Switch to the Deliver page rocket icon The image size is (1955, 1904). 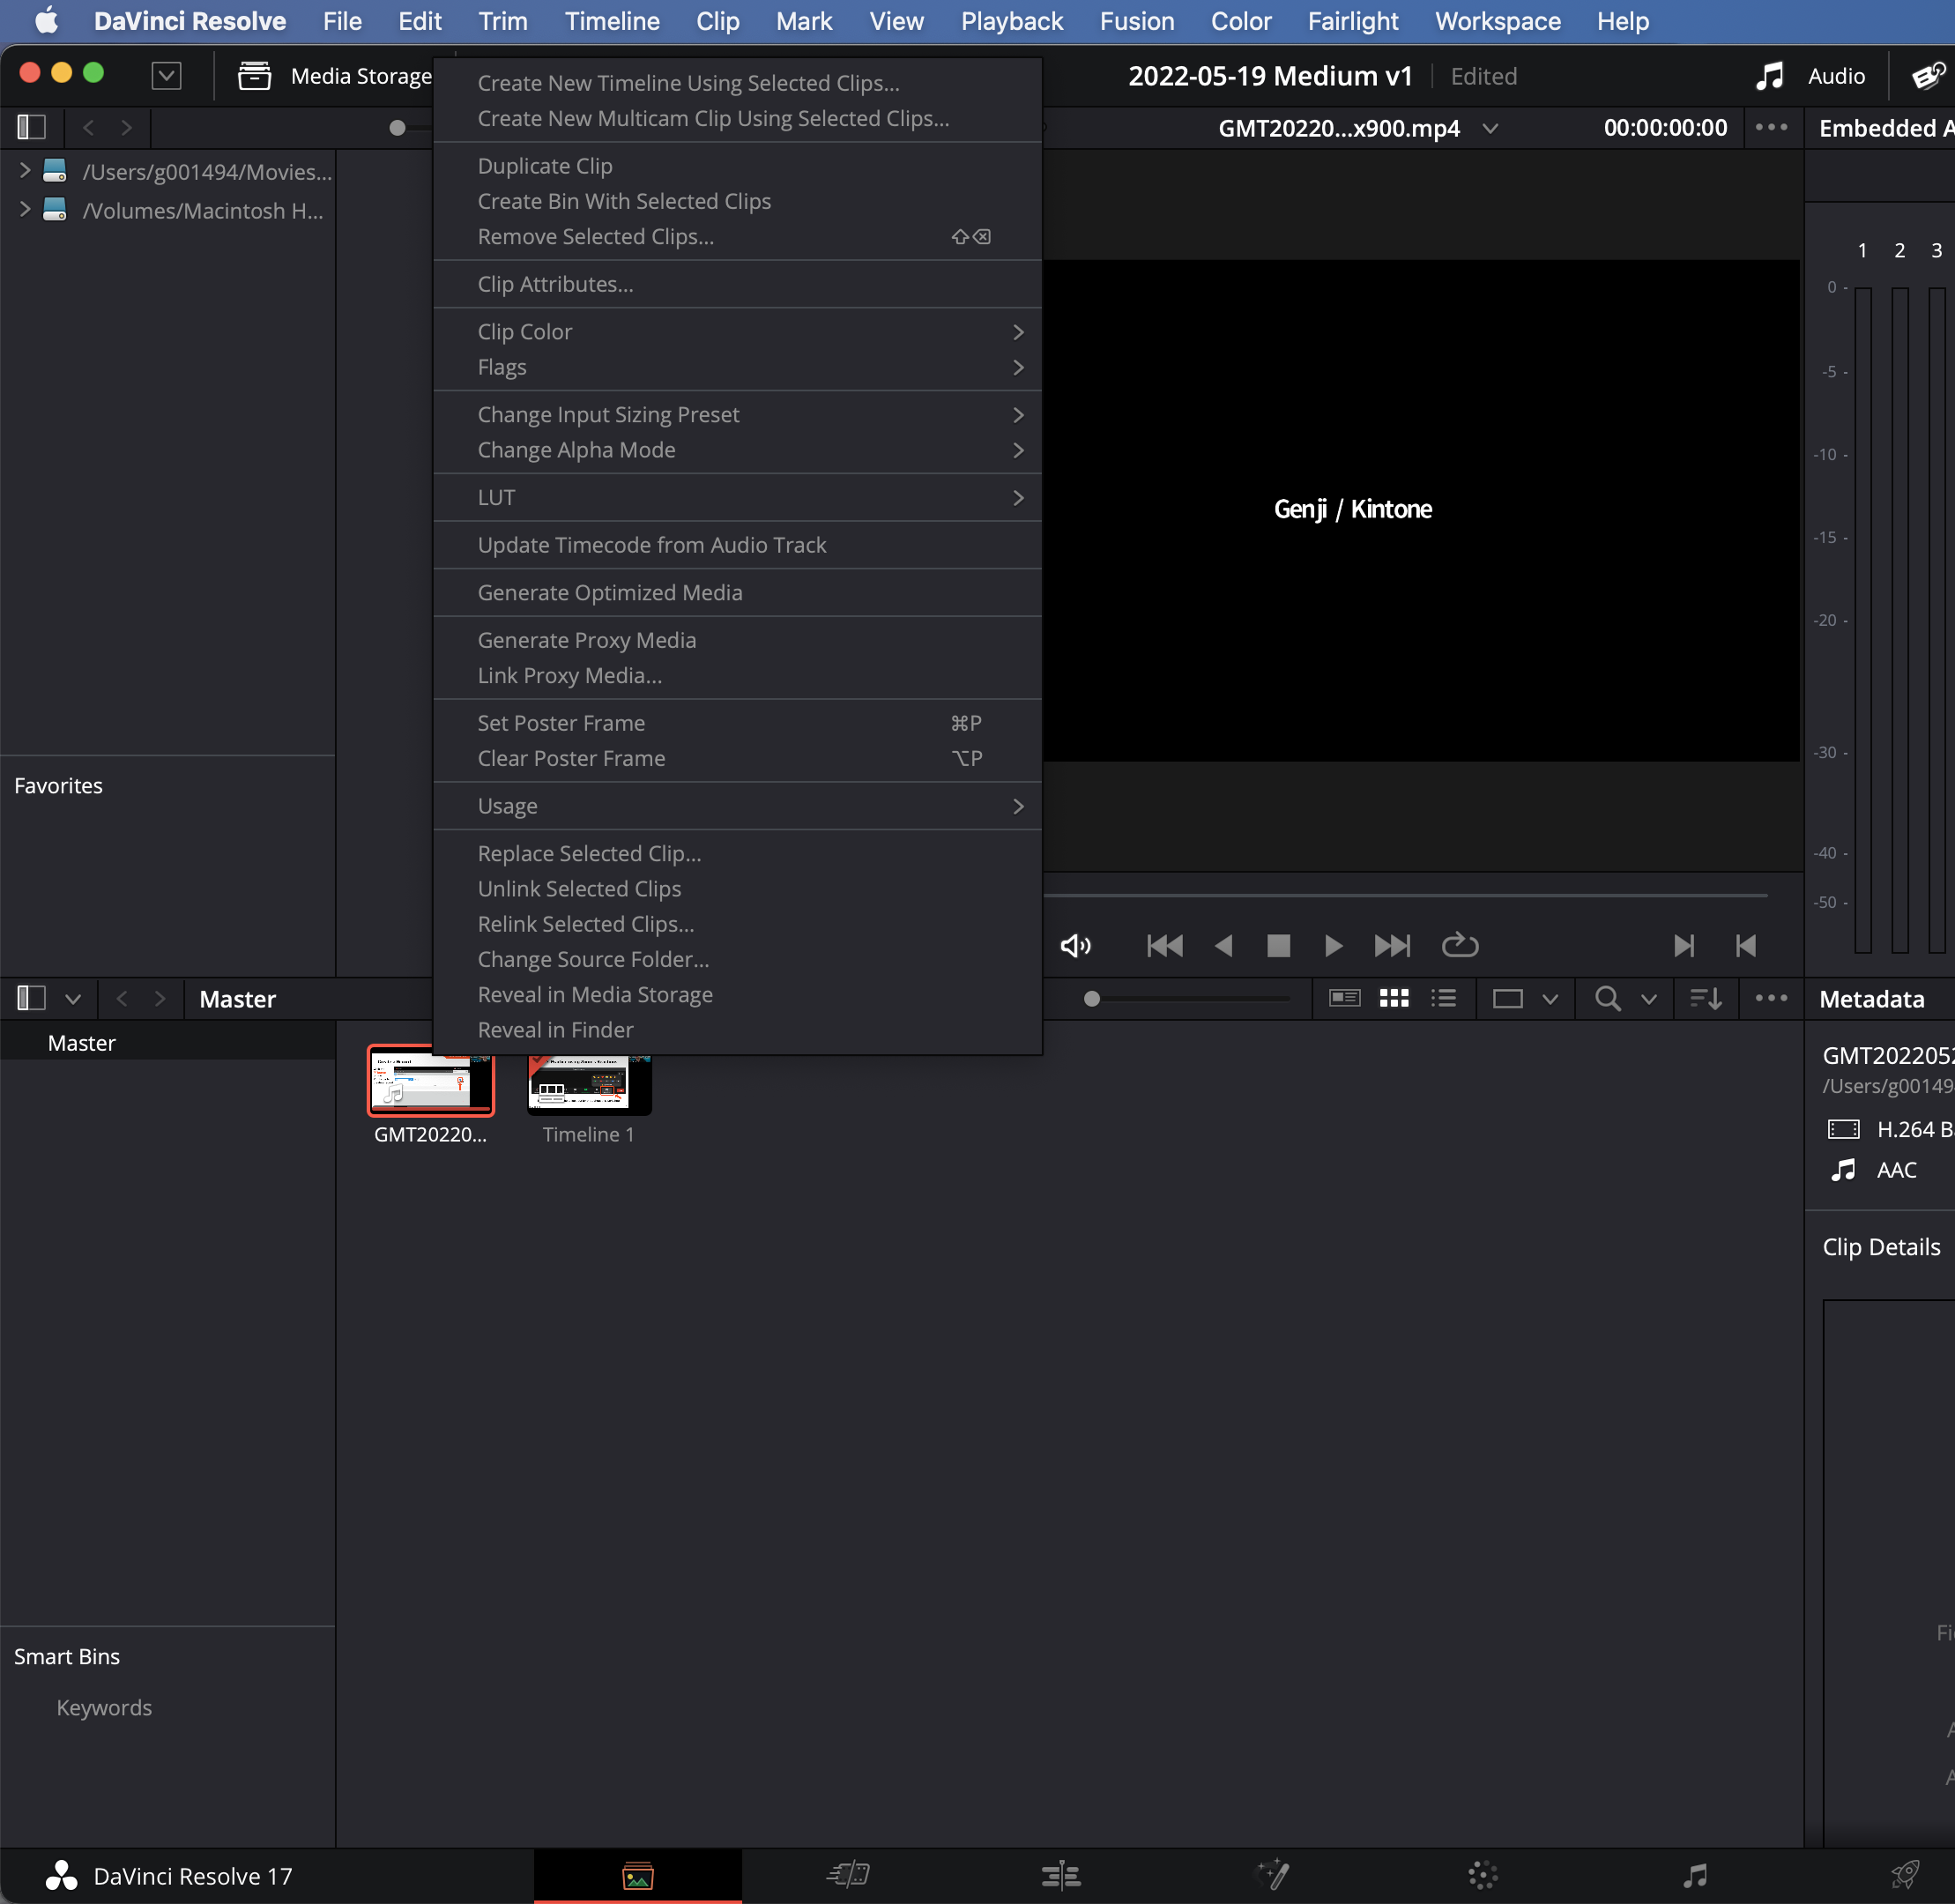pyautogui.click(x=1905, y=1875)
